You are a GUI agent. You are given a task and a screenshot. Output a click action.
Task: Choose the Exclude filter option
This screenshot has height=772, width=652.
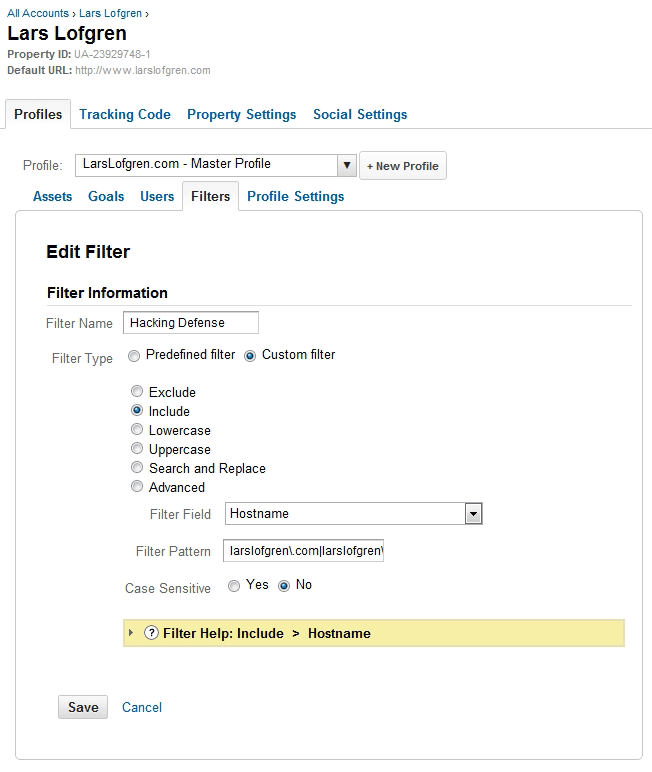pos(137,391)
